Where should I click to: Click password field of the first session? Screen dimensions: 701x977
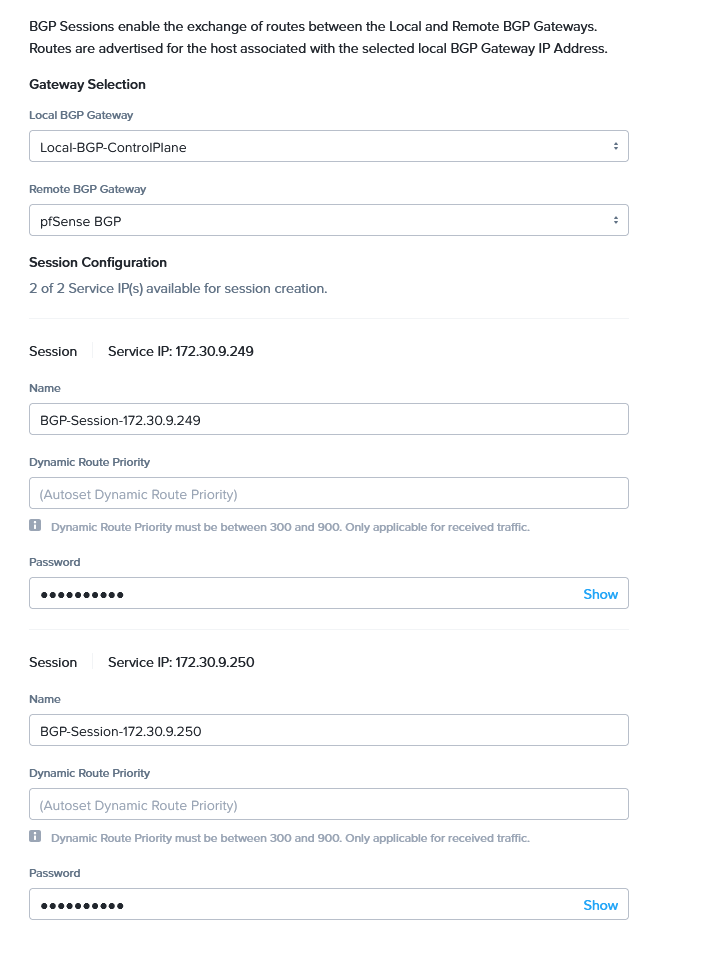[x=300, y=594]
